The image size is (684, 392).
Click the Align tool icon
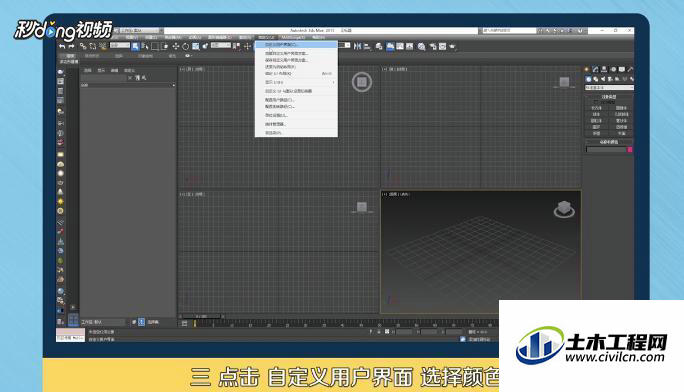(367, 46)
